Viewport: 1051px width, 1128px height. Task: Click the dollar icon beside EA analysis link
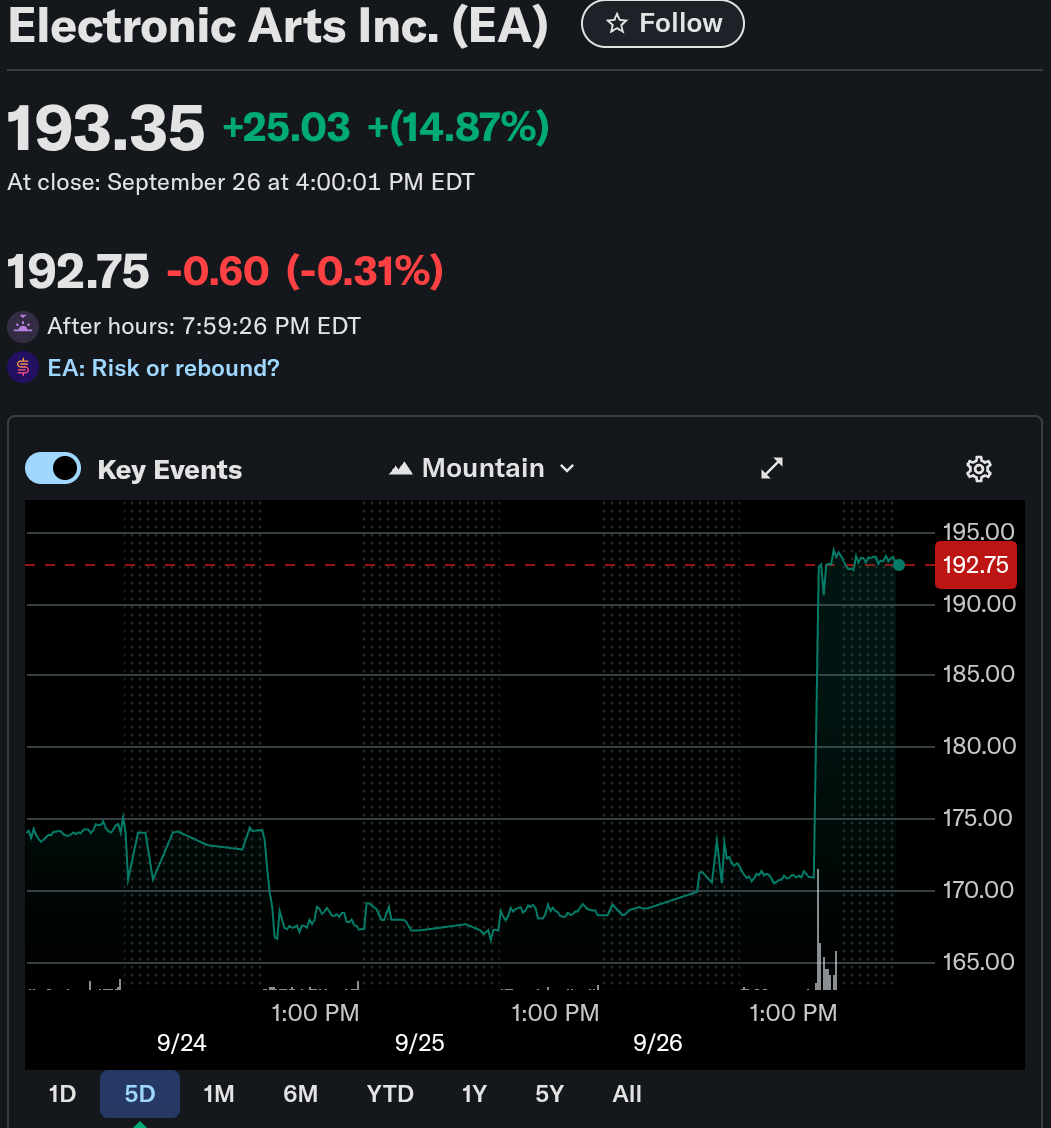23,368
